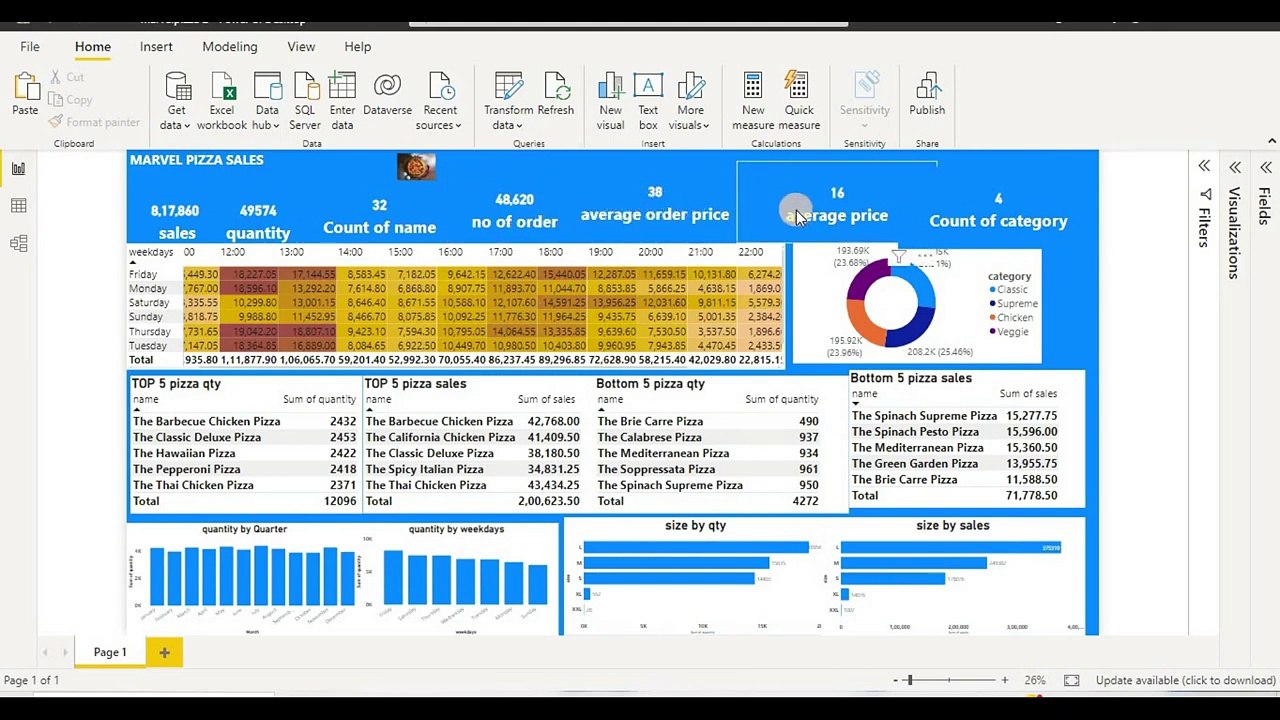Image resolution: width=1280 pixels, height=720 pixels.
Task: Expand the Transform data dropdown arrow
Action: coord(520,126)
